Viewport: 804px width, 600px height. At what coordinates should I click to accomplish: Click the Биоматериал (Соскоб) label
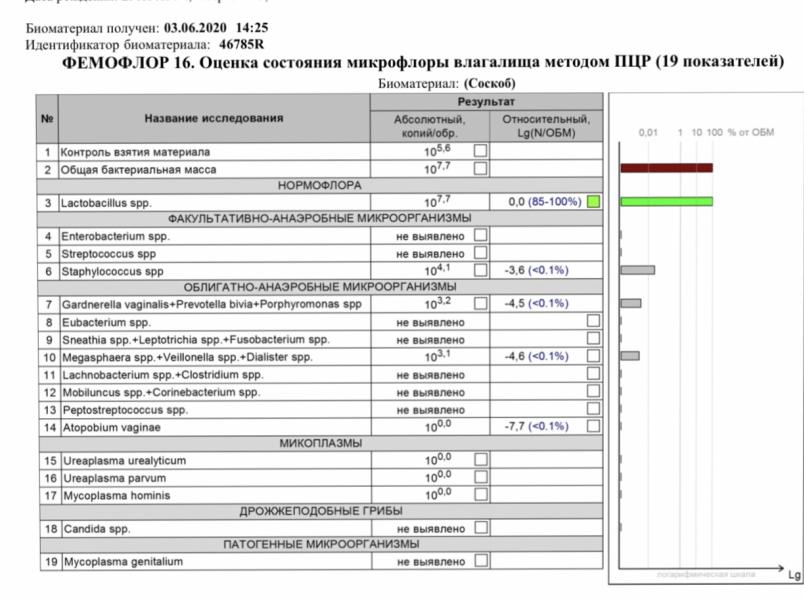pyautogui.click(x=447, y=83)
